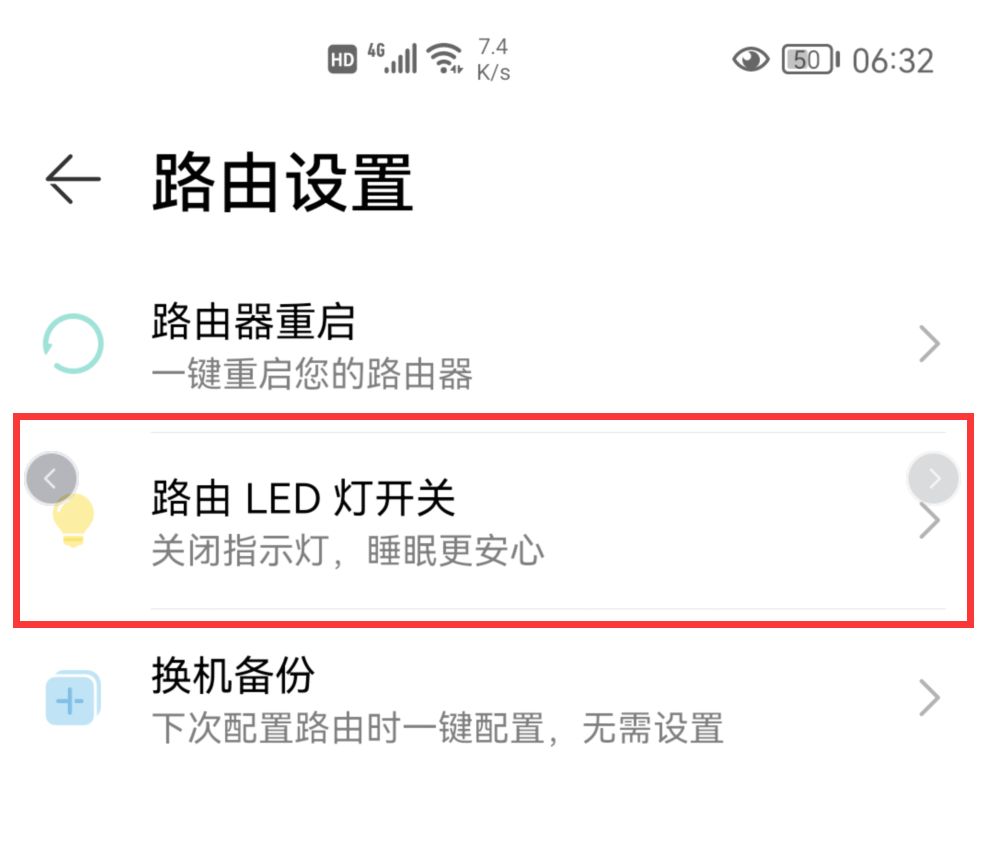This screenshot has width=989, height=845.
Task: Tap the 4G signal strength bars
Action: 393,58
